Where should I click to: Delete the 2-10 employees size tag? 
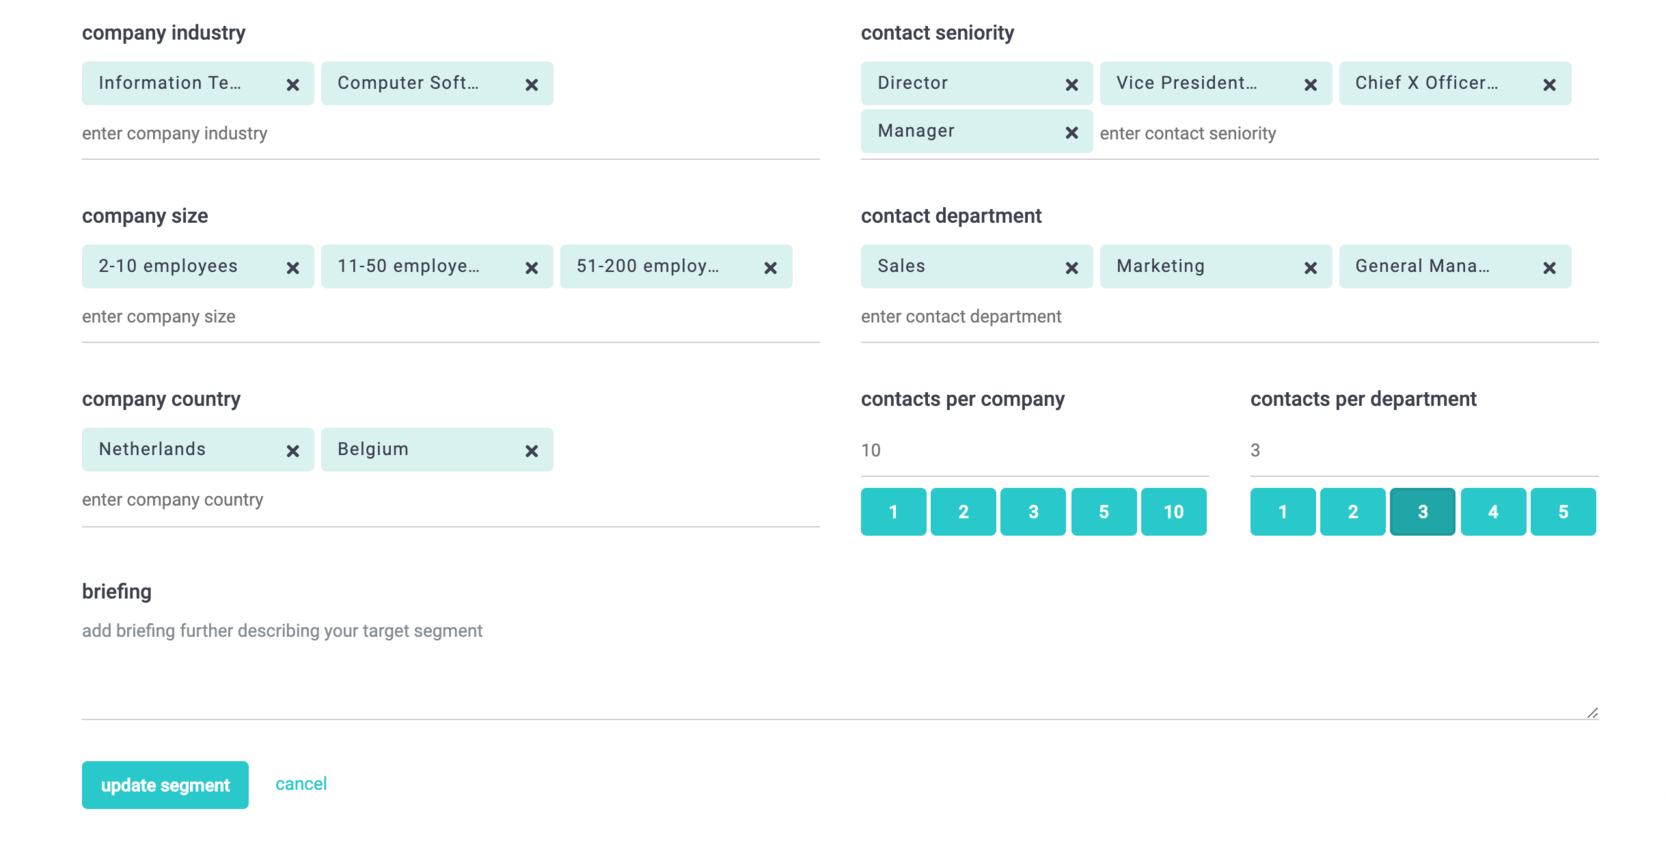tap(292, 268)
